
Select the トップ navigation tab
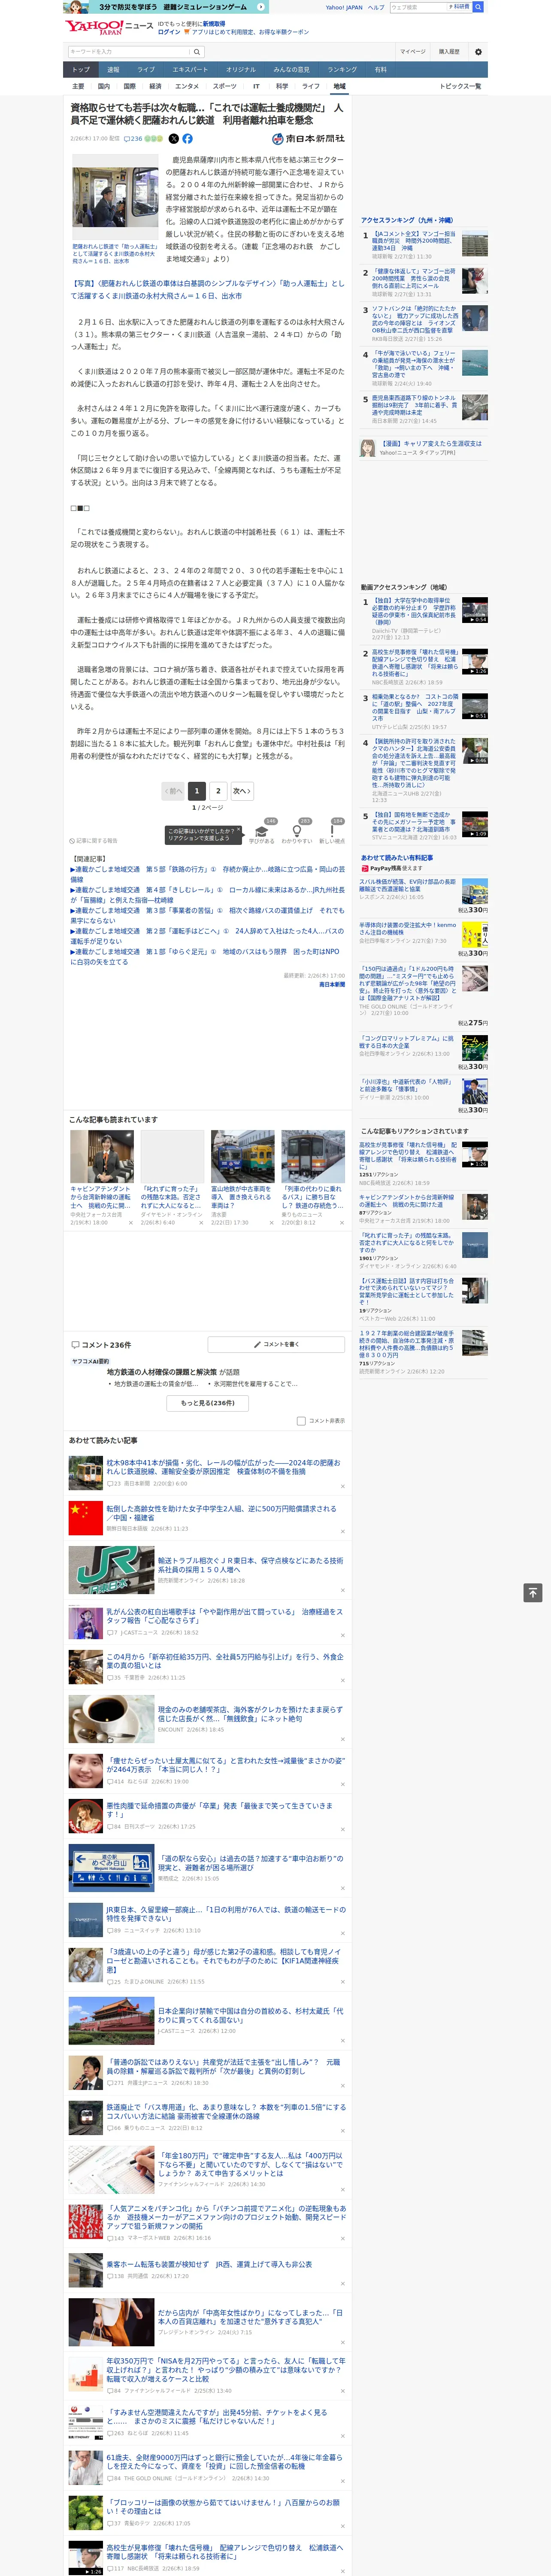[x=81, y=70]
